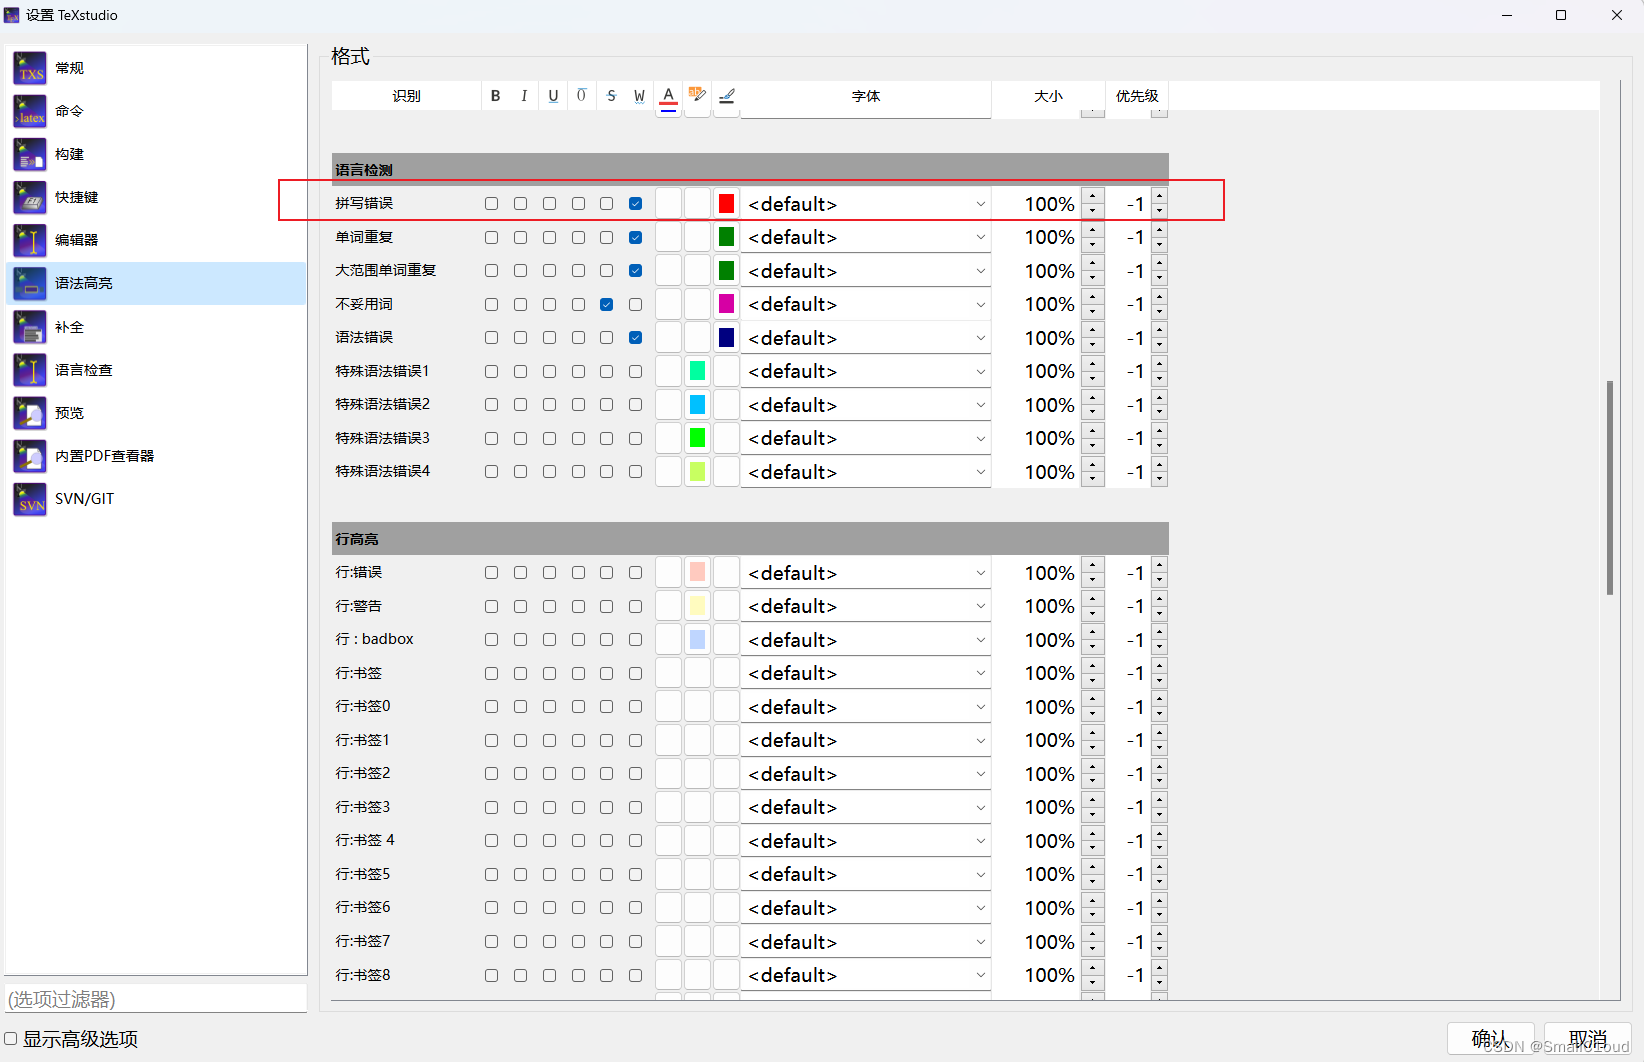Toggle bold checkbox for 单词重复
1644x1062 pixels.
click(x=491, y=238)
